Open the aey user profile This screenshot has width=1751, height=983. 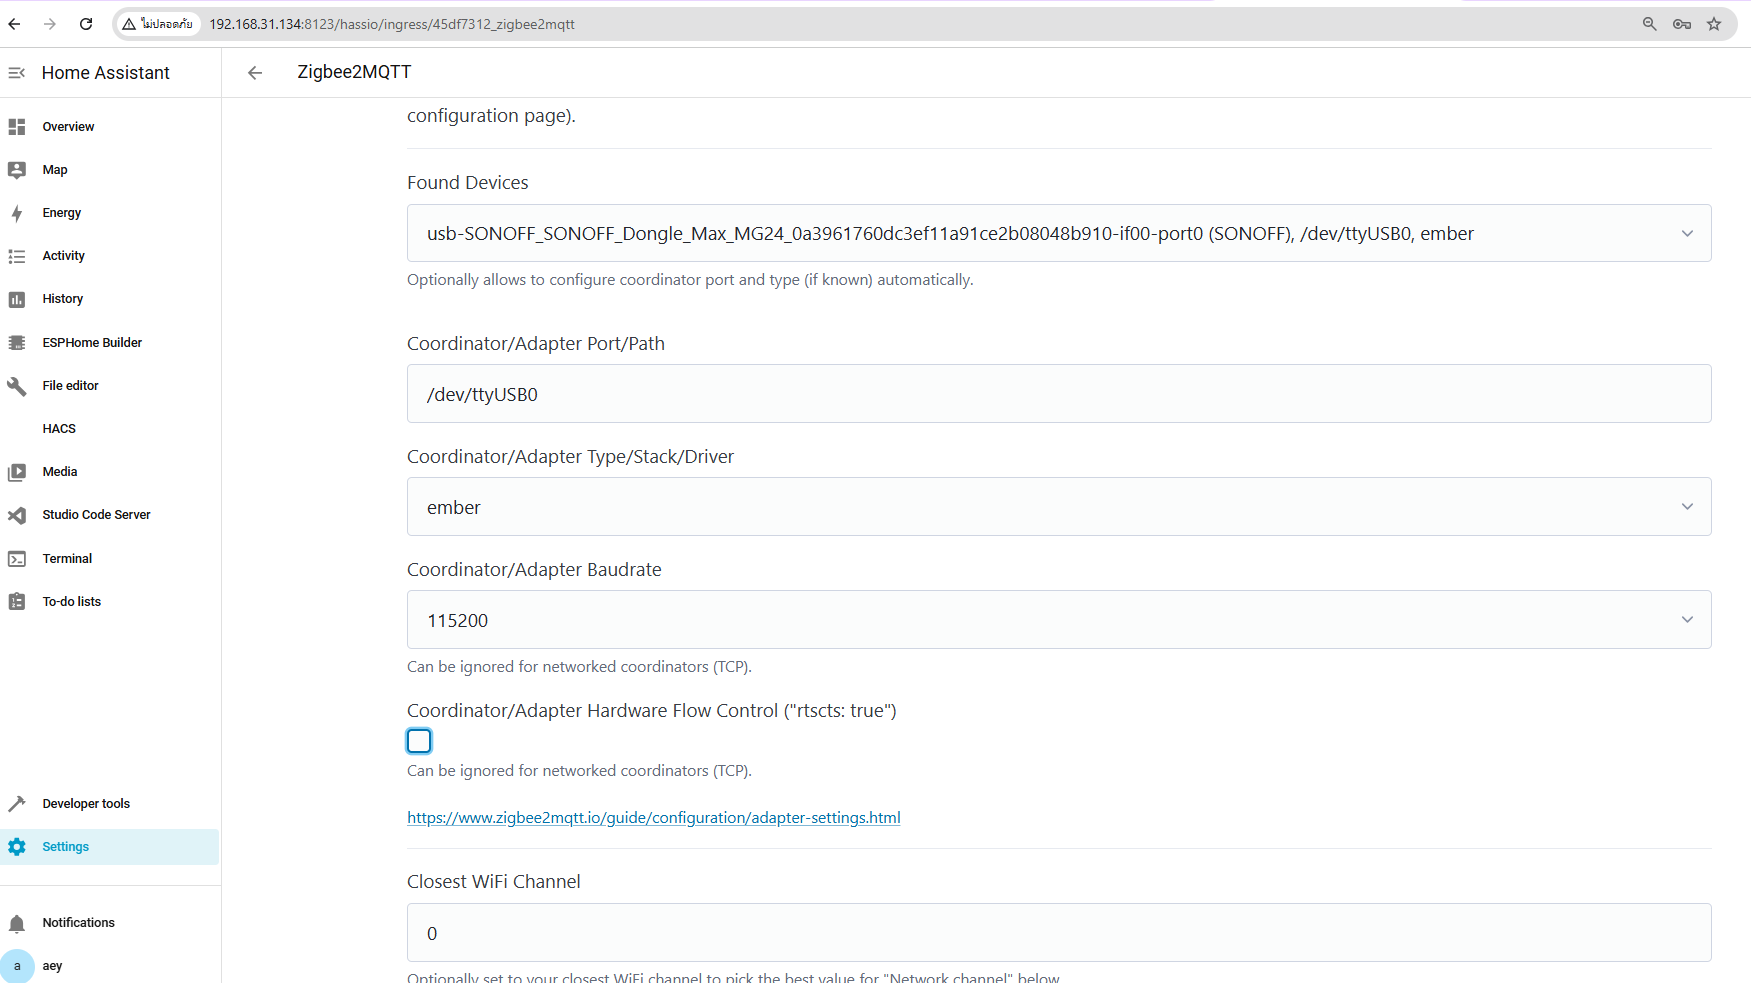pyautogui.click(x=52, y=966)
